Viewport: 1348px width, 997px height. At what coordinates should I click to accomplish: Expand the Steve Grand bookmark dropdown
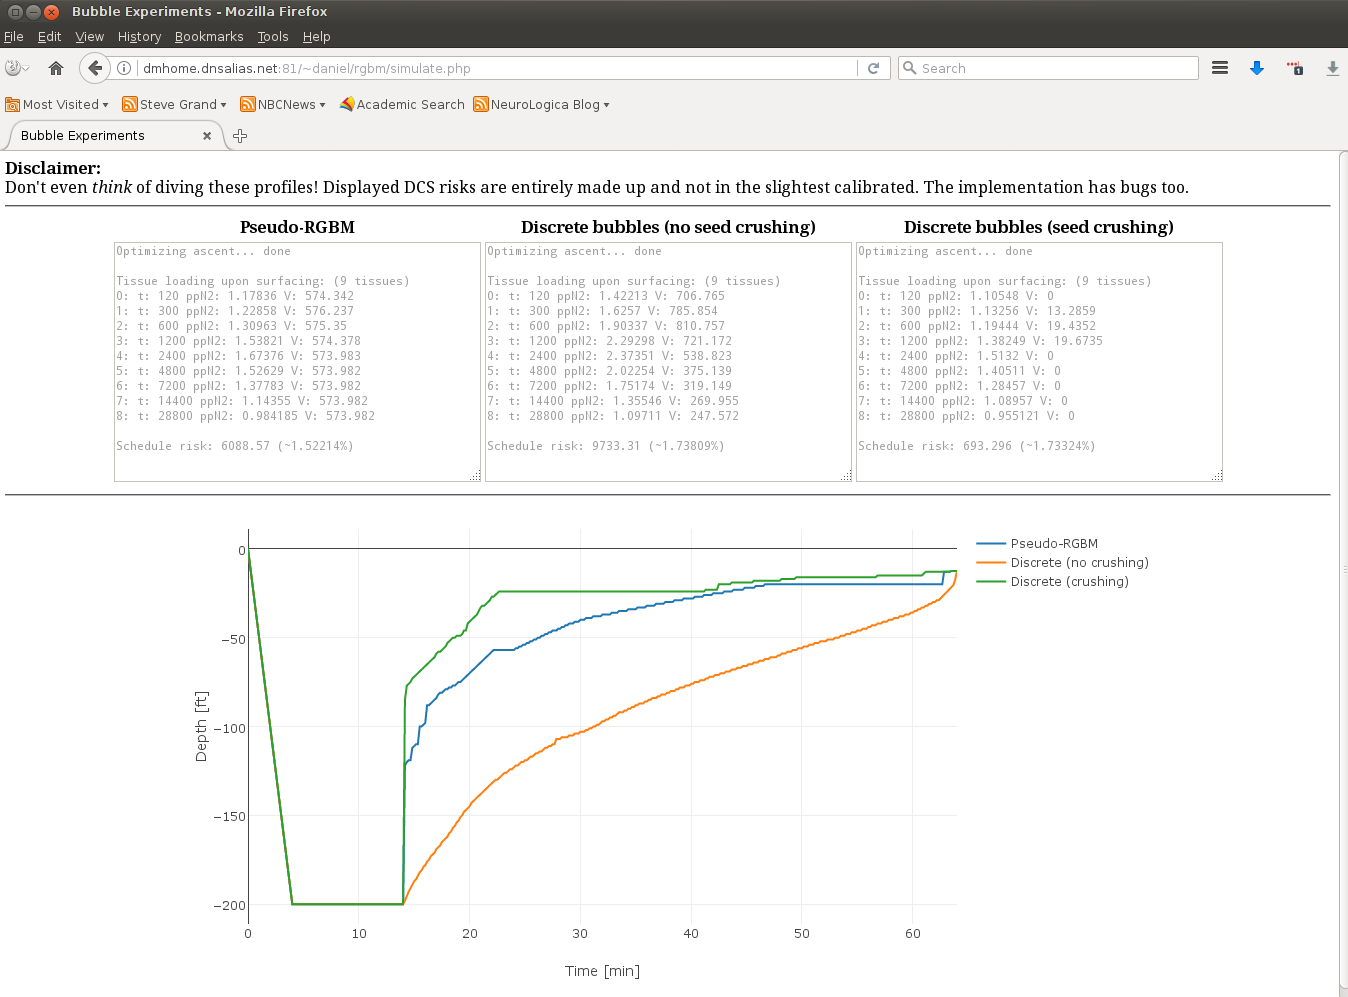point(223,105)
